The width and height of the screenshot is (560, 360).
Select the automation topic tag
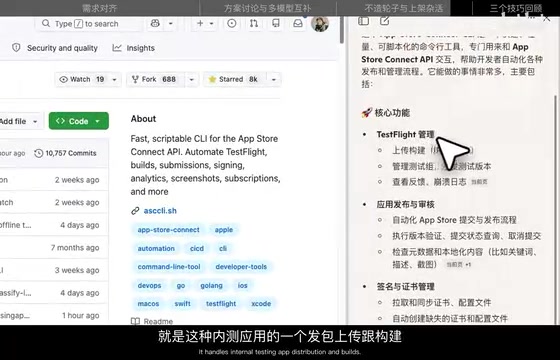[156, 248]
